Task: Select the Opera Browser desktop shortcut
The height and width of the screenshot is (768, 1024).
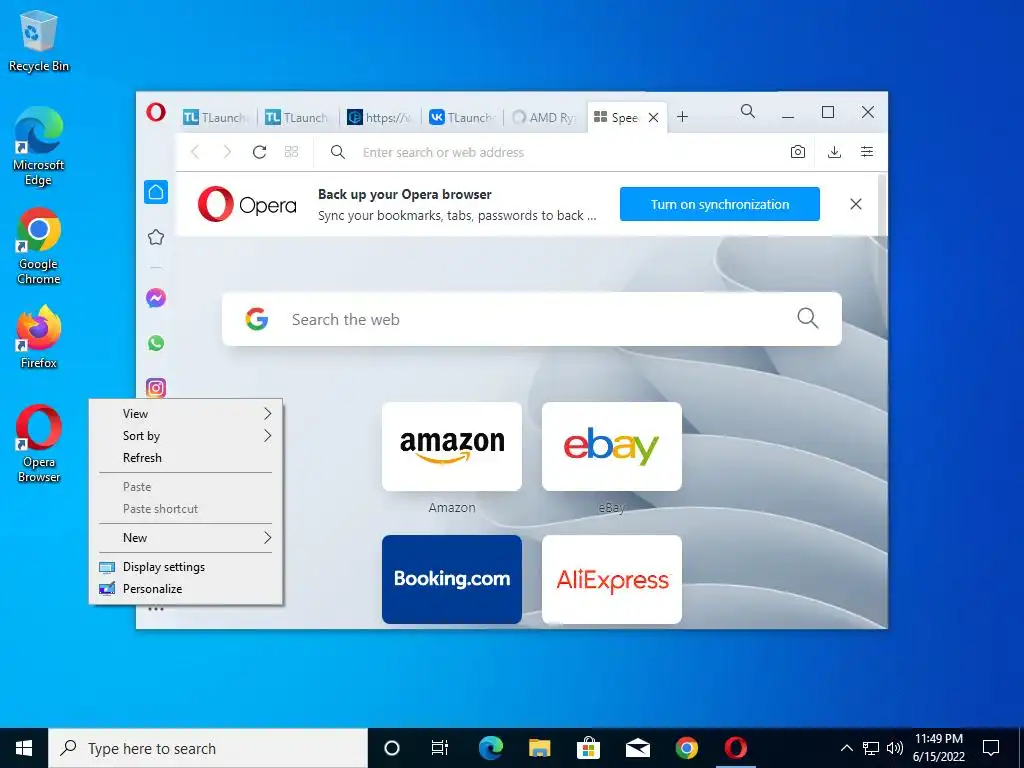Action: pos(39,444)
